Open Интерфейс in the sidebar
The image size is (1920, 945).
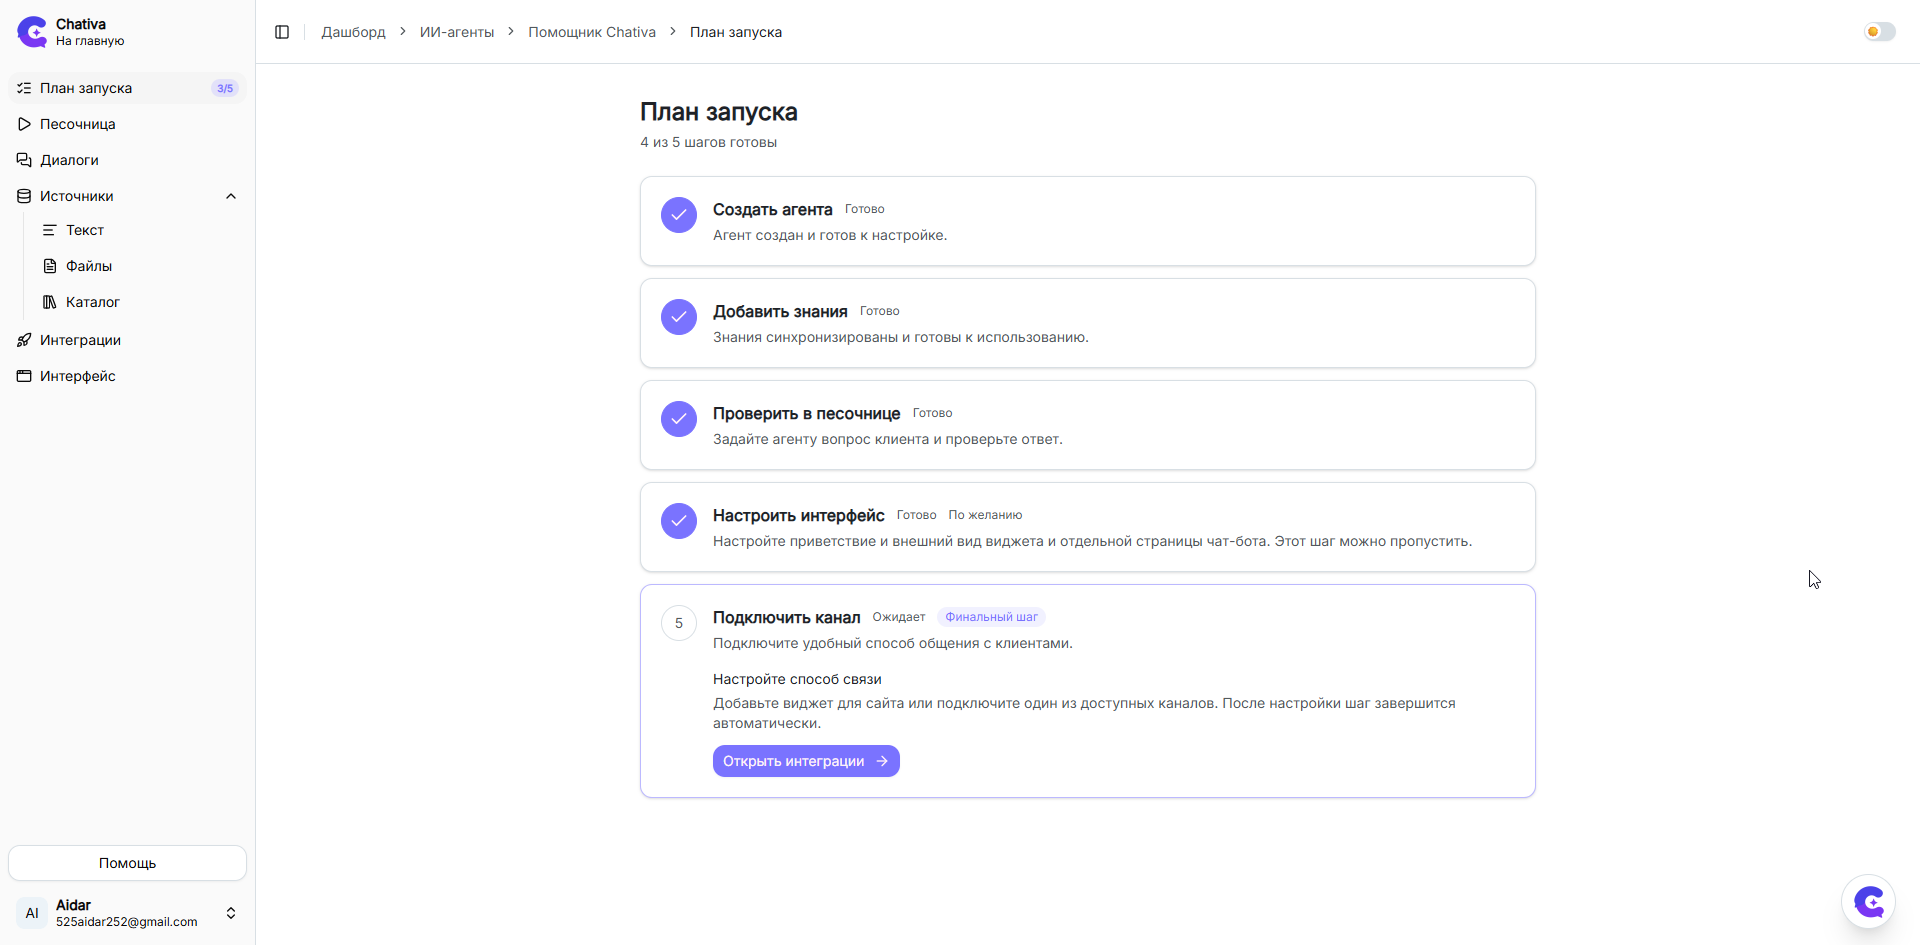point(127,376)
